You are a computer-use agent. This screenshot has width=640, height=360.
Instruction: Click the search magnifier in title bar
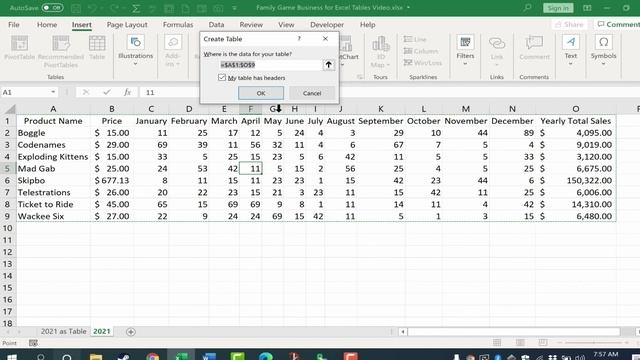click(x=527, y=7)
